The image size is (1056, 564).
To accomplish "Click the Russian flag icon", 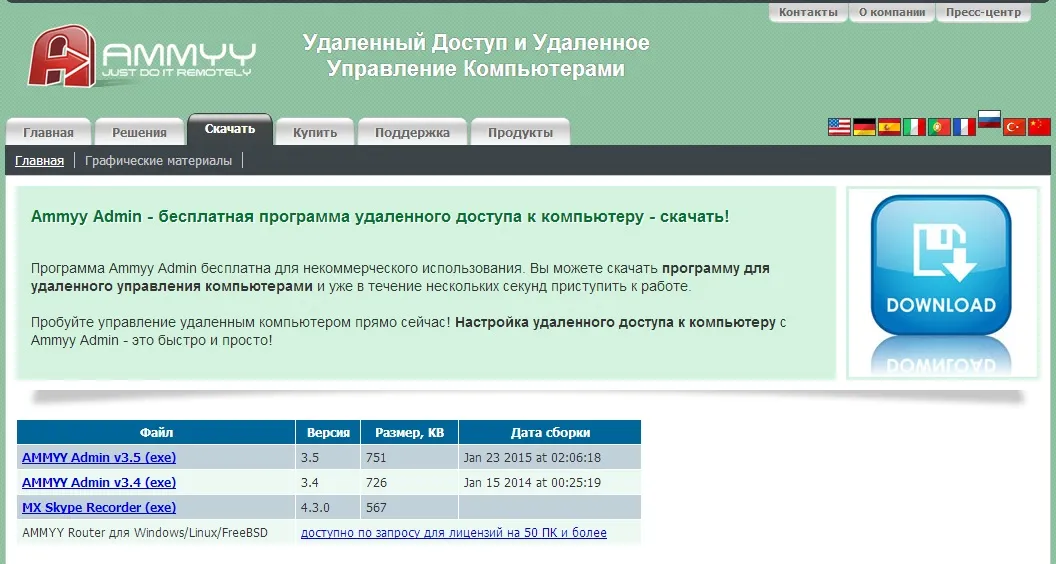I will [989, 120].
